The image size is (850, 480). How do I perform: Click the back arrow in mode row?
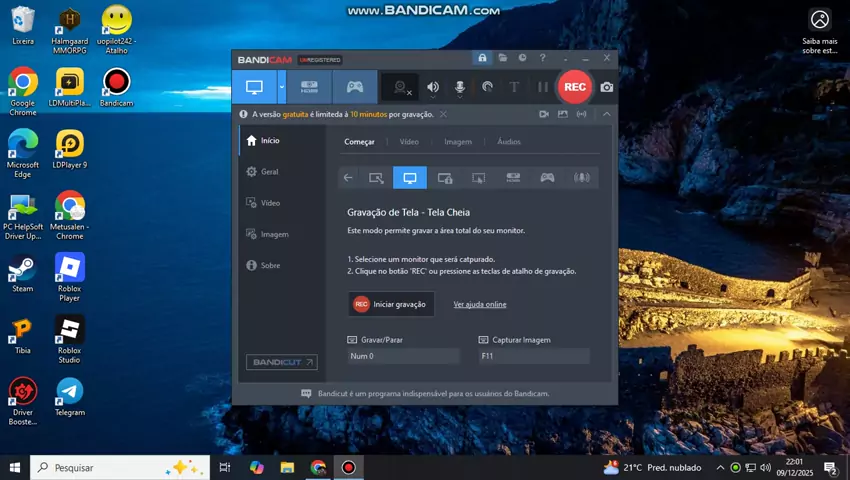click(348, 178)
